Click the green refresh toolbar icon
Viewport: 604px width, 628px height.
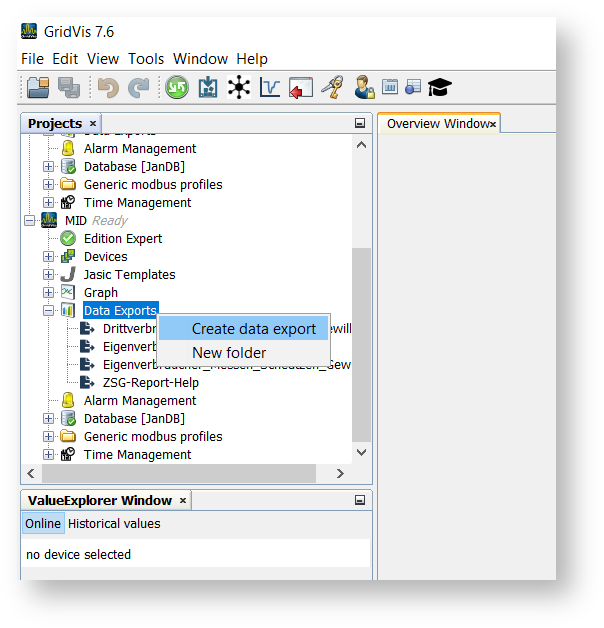[177, 88]
